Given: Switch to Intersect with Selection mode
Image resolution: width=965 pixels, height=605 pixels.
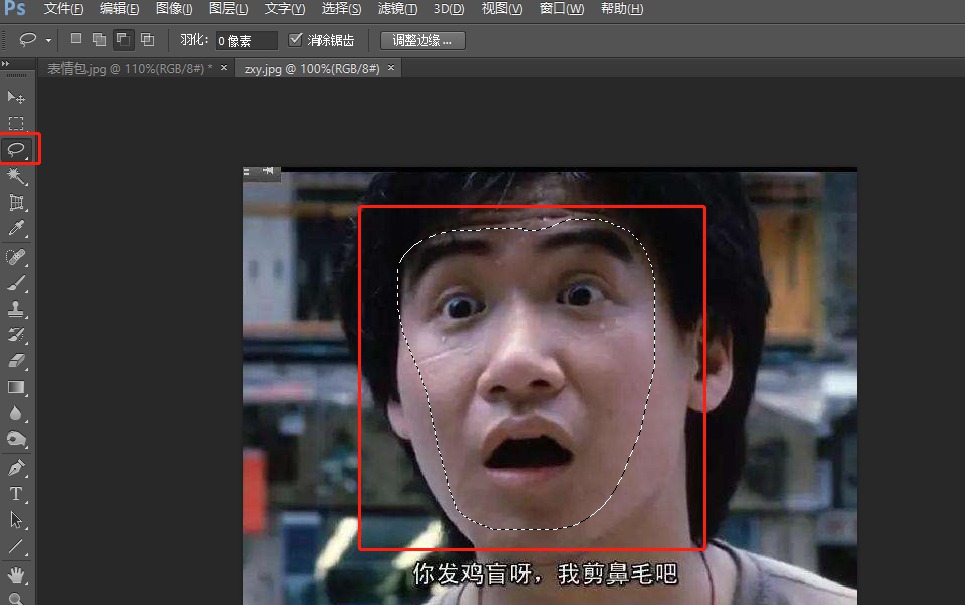Looking at the screenshot, I should 147,40.
